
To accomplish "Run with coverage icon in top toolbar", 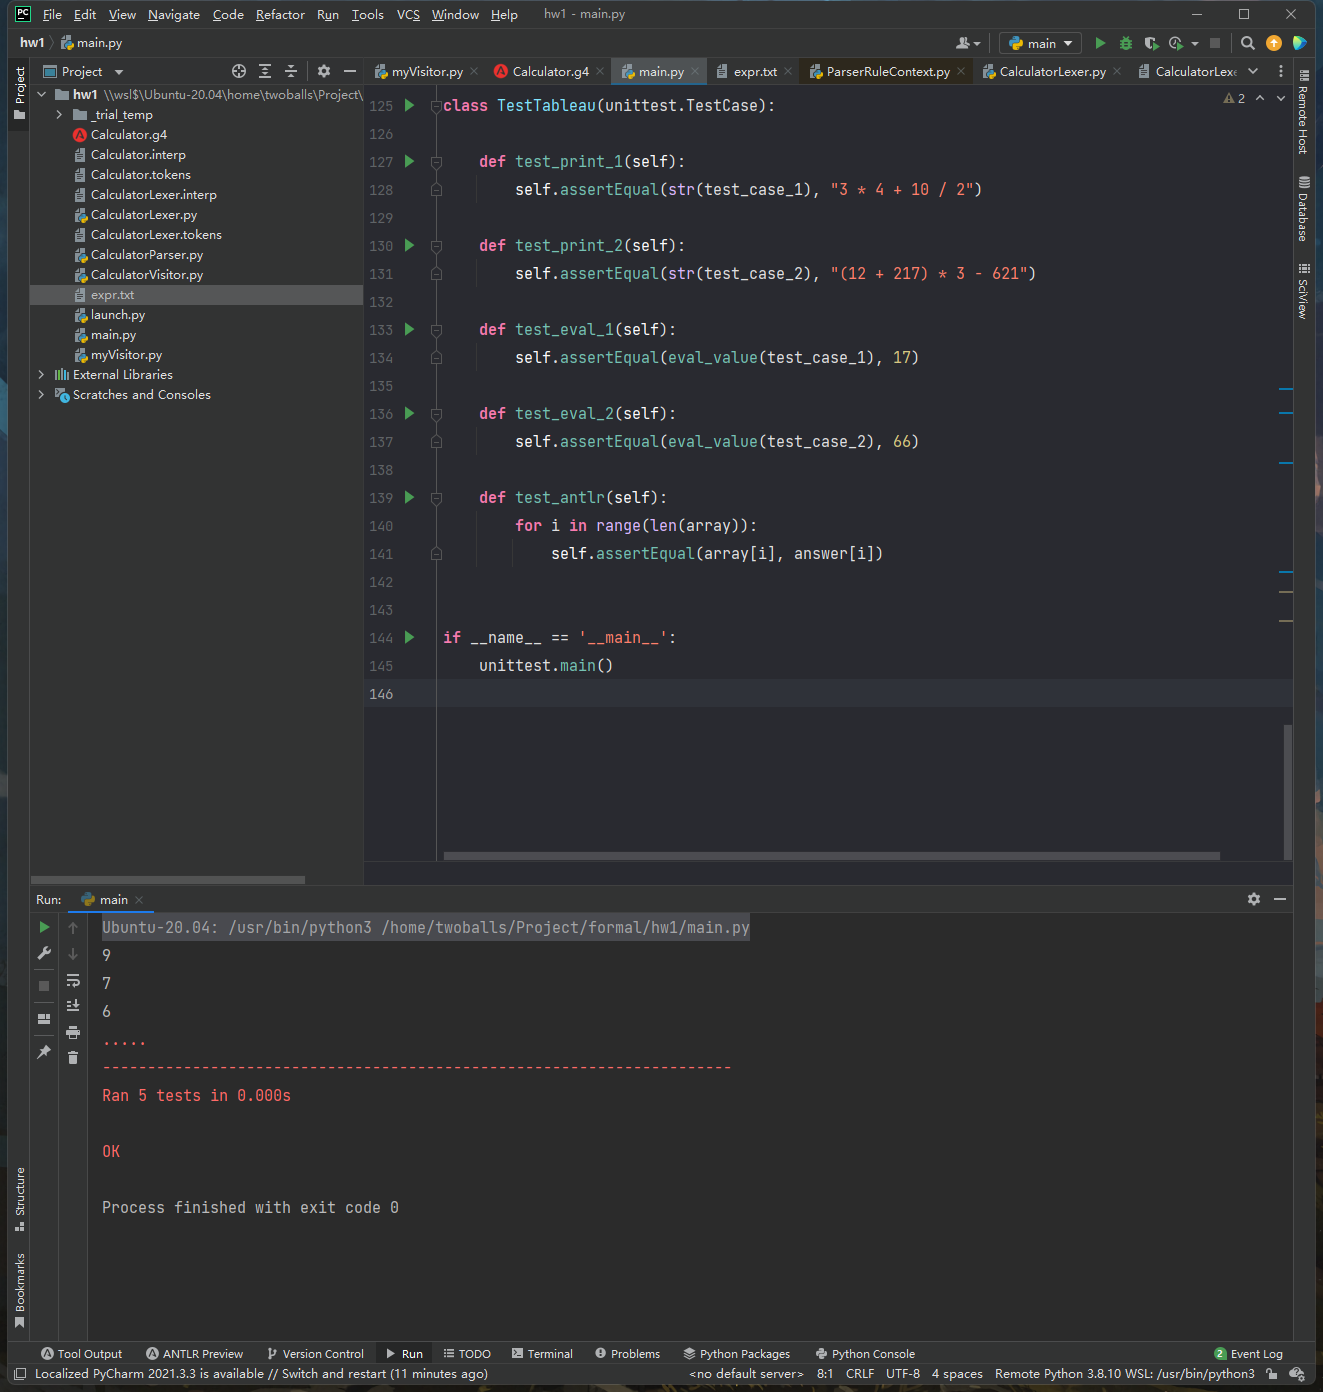I will 1151,43.
